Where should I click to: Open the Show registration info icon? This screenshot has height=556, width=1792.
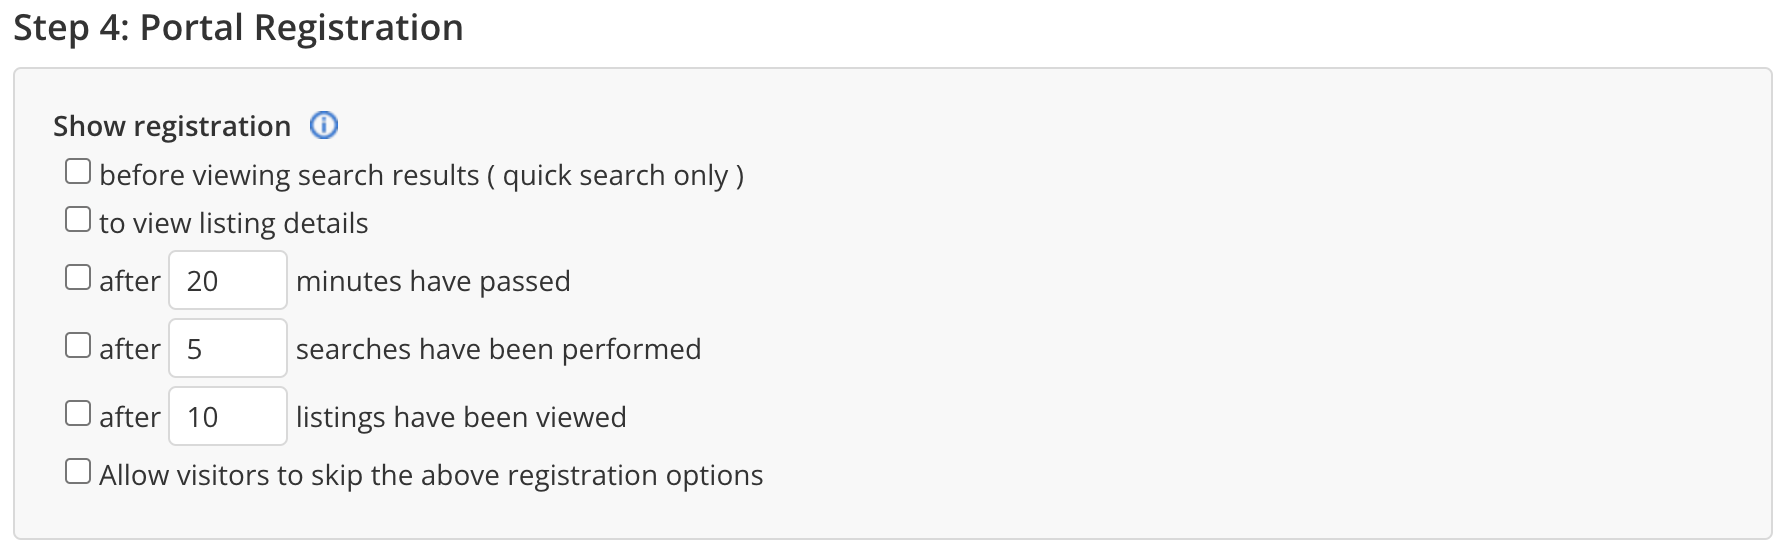tap(324, 125)
